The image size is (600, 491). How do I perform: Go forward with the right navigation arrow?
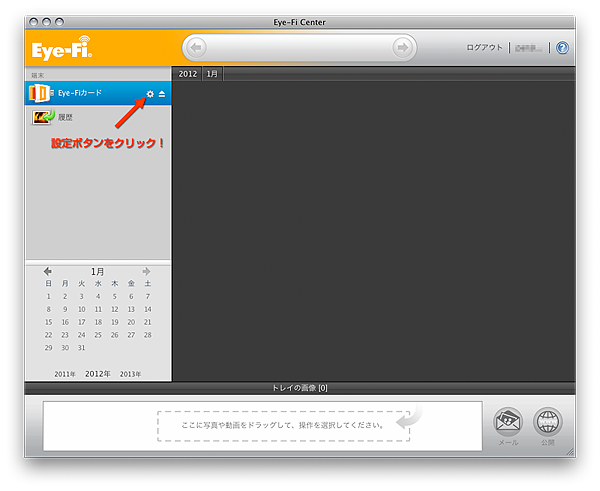(x=402, y=47)
